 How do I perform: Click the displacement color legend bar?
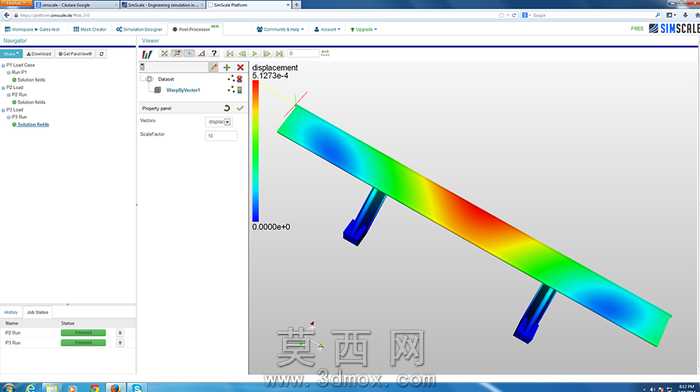(255, 151)
